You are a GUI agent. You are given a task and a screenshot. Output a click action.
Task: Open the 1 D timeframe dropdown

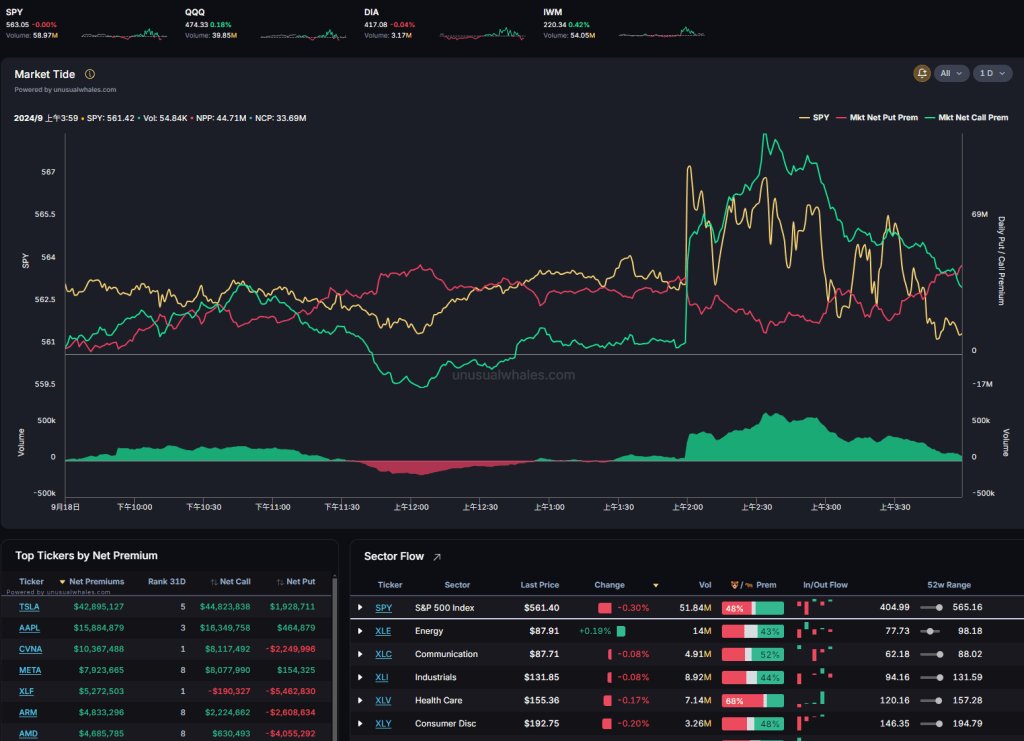(x=992, y=74)
